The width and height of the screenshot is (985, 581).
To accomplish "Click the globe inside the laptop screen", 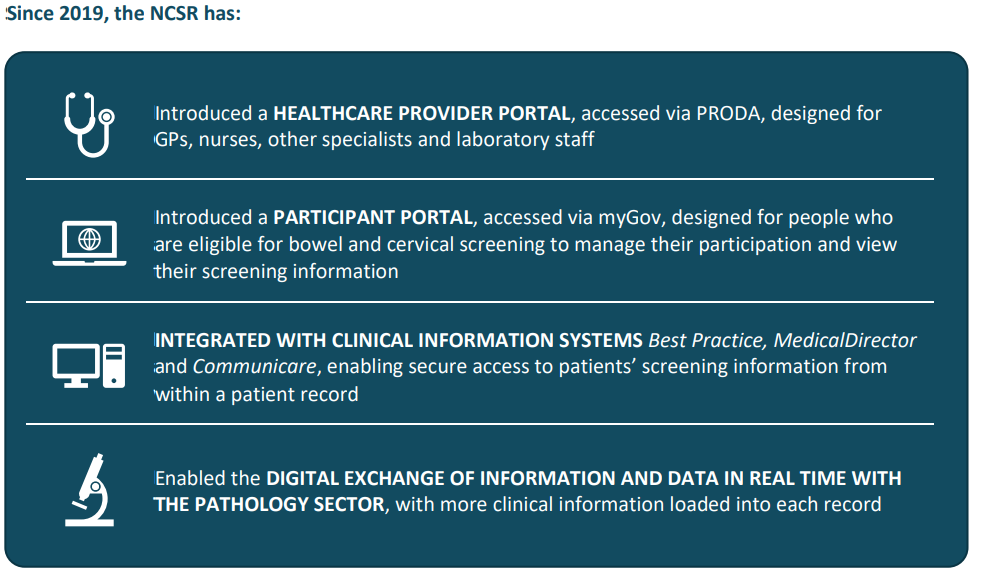I will (x=89, y=239).
